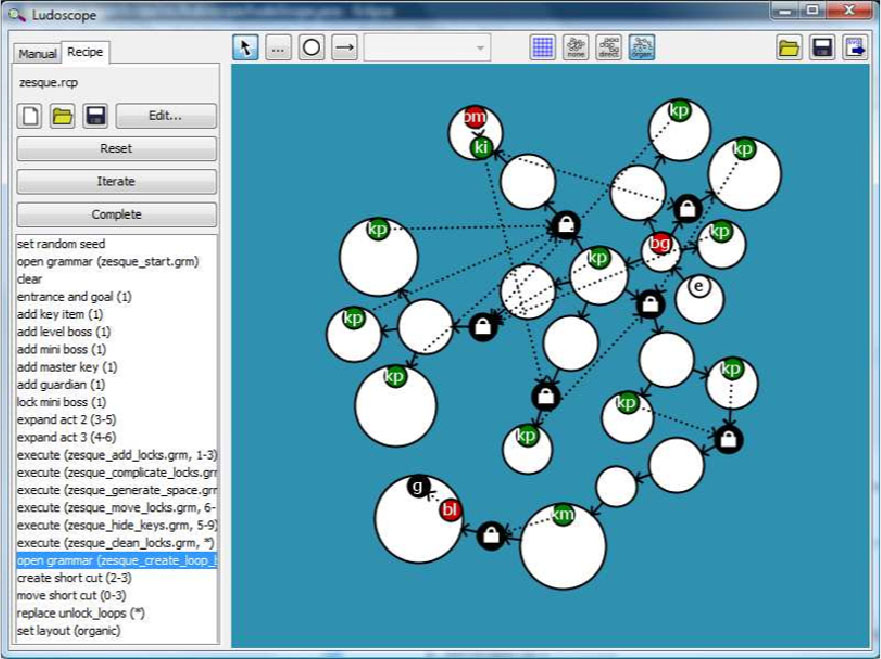The width and height of the screenshot is (881, 659).
Task: Switch layout mode to 'none'
Action: click(575, 45)
